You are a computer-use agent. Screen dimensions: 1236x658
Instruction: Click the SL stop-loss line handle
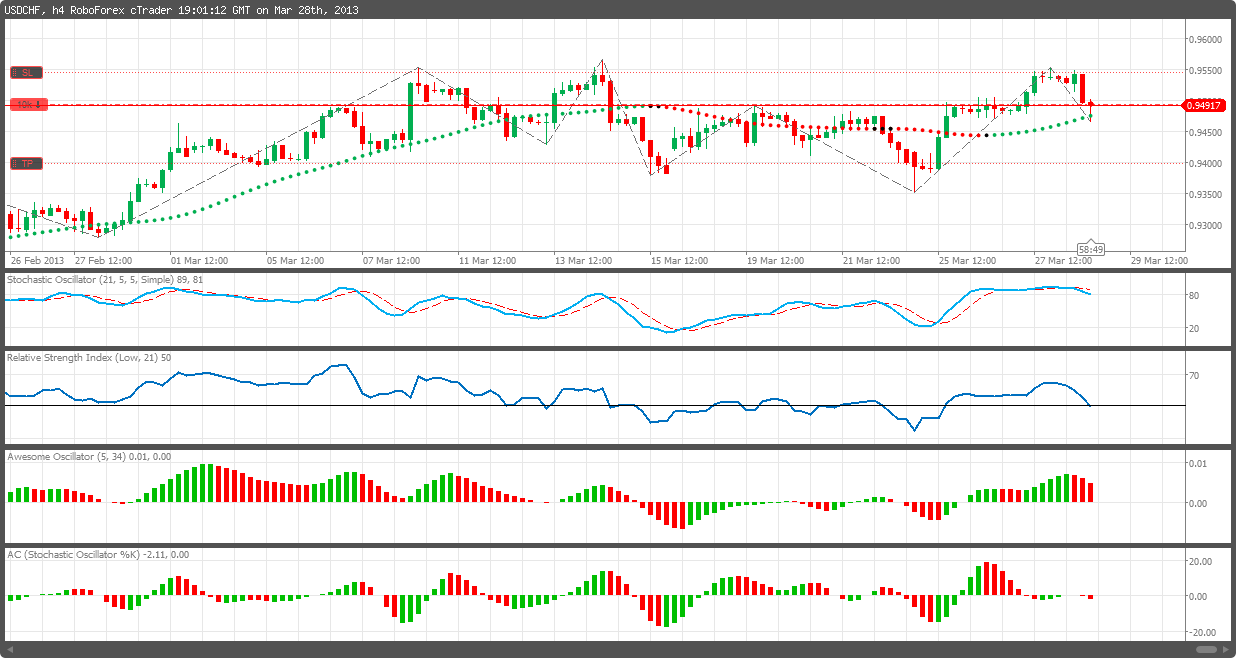tap(25, 72)
